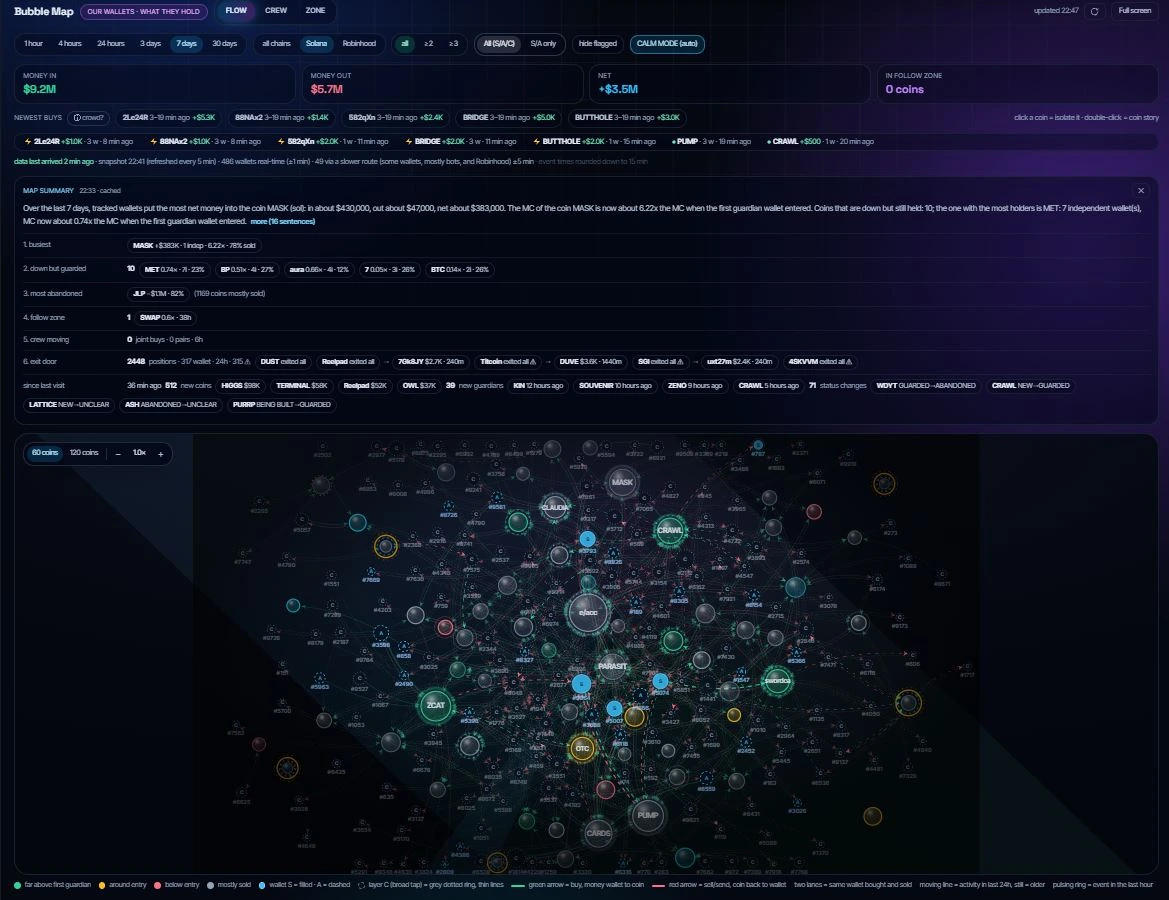Click LATTICE NEW→UNCLEAR status chip
This screenshot has height=900, width=1169.
tap(69, 405)
